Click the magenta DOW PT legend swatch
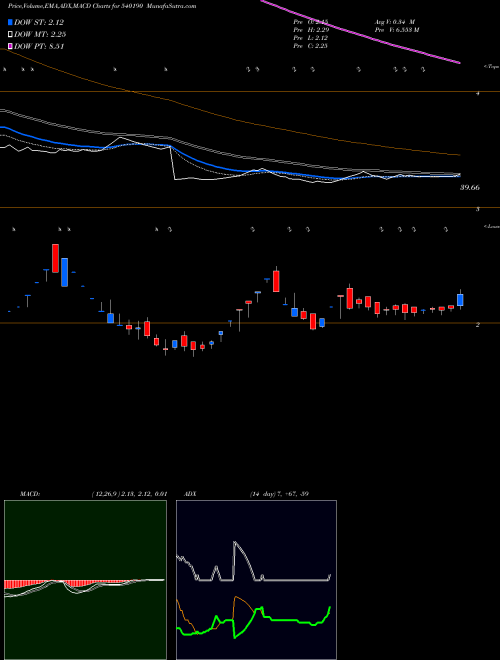This screenshot has width=500, height=660. pyautogui.click(x=11, y=47)
